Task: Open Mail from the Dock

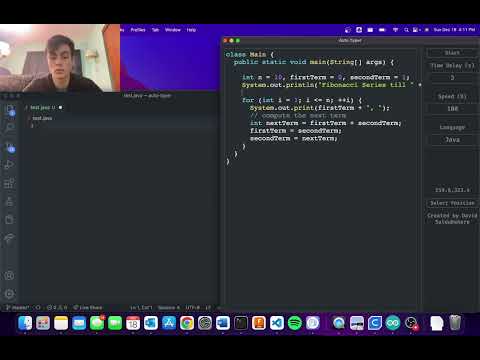Action: pos(79,323)
